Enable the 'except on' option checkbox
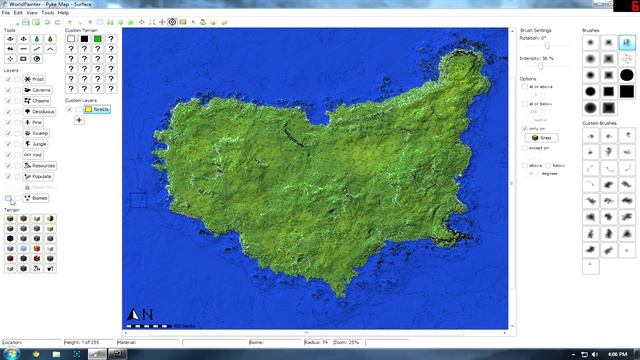640x360 pixels. coord(524,148)
